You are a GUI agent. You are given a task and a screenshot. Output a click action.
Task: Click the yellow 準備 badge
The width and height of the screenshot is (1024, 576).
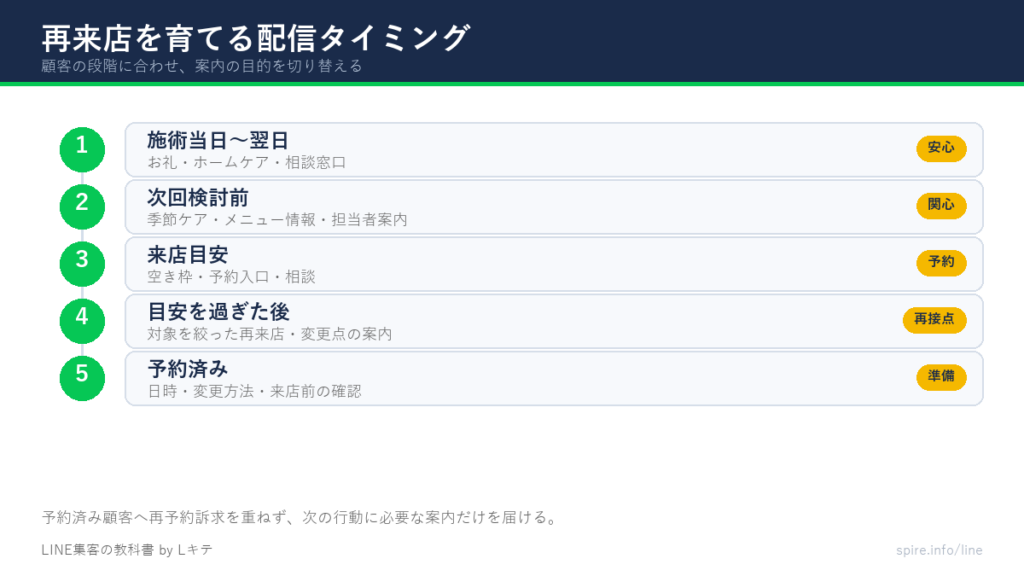(941, 377)
